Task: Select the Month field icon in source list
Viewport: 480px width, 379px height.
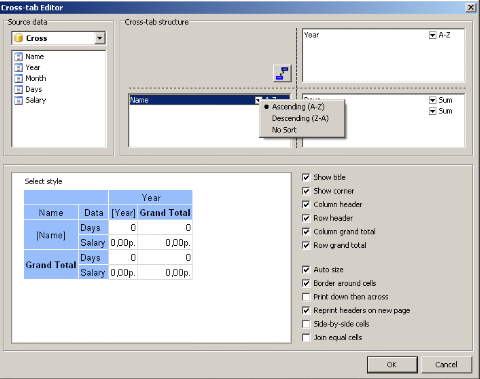Action: point(19,79)
